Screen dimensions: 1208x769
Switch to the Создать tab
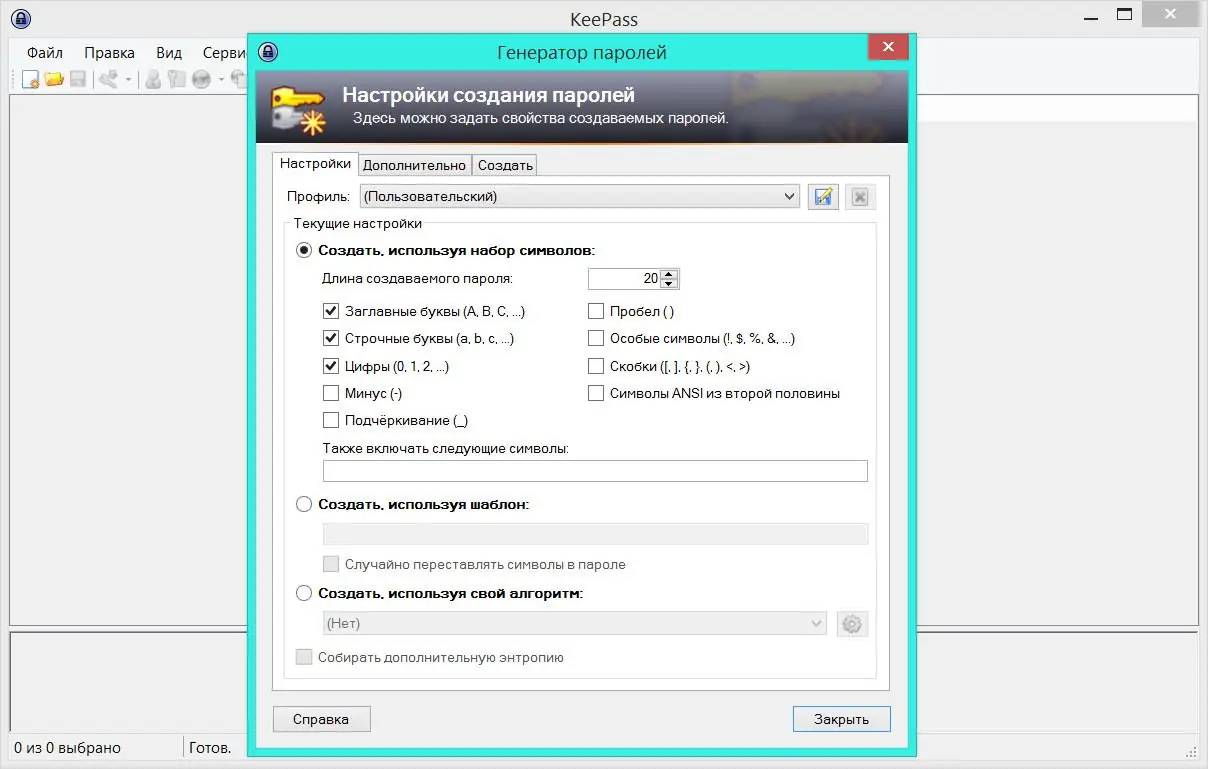coord(505,165)
